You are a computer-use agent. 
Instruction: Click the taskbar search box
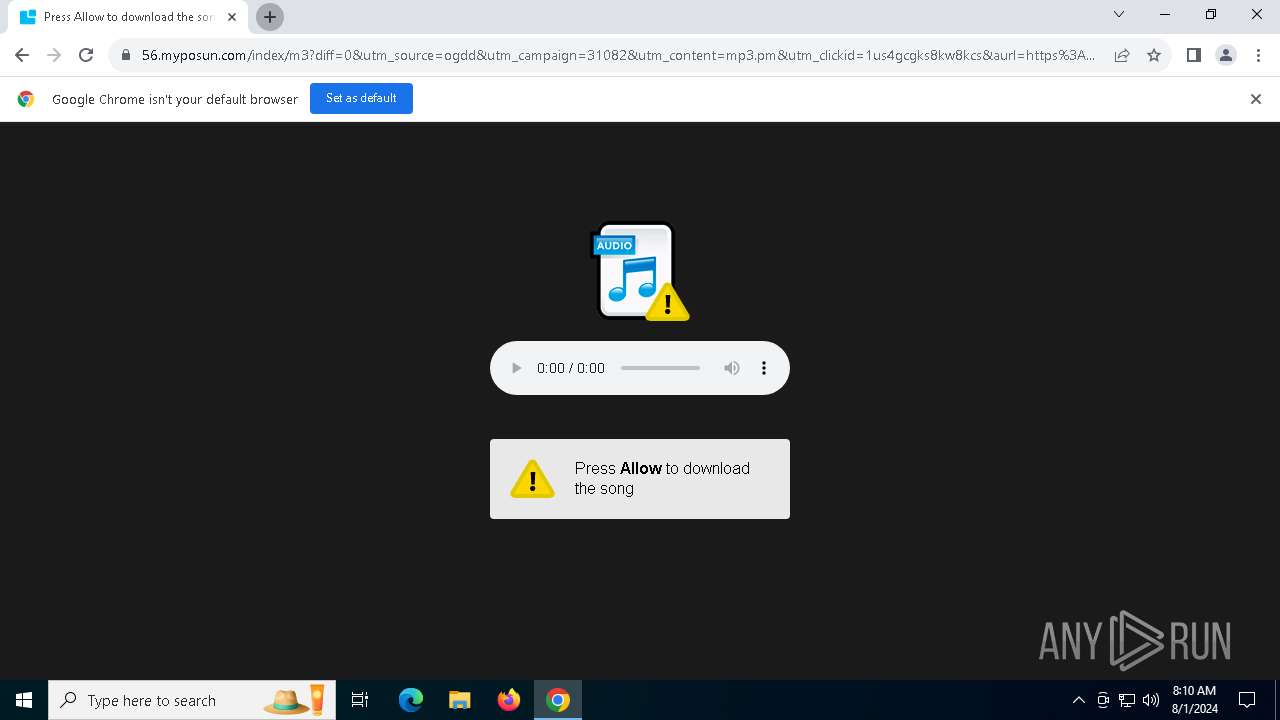pos(192,700)
